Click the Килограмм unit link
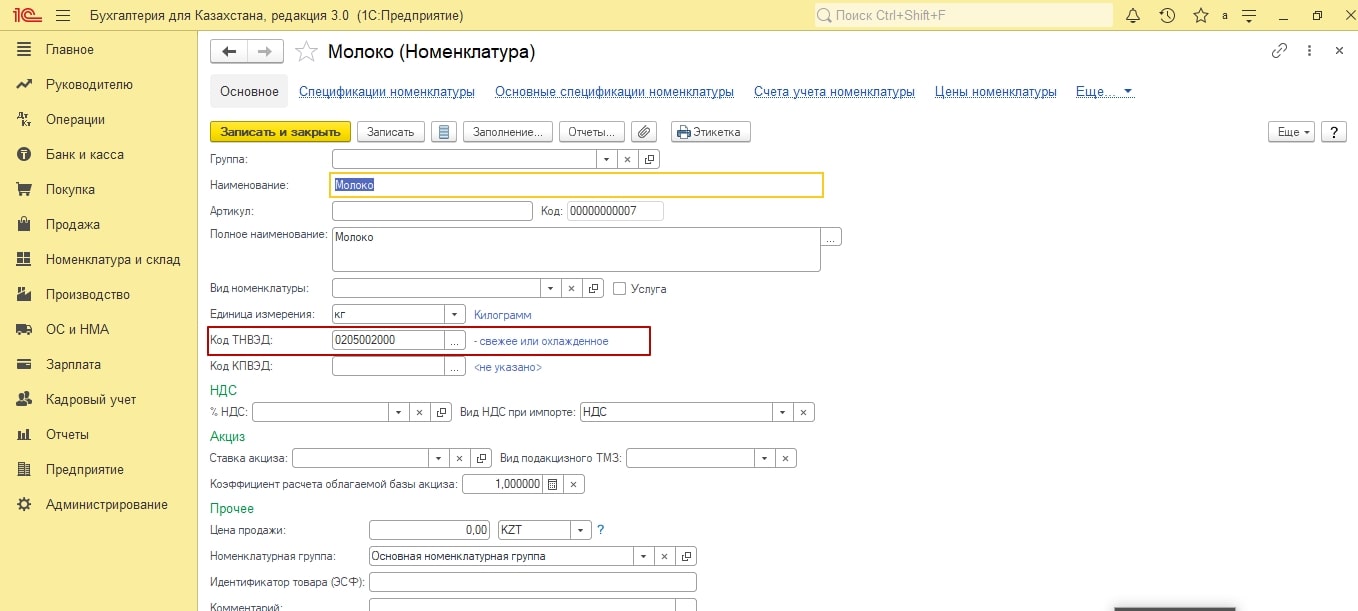The height and width of the screenshot is (611, 1358). (x=502, y=314)
